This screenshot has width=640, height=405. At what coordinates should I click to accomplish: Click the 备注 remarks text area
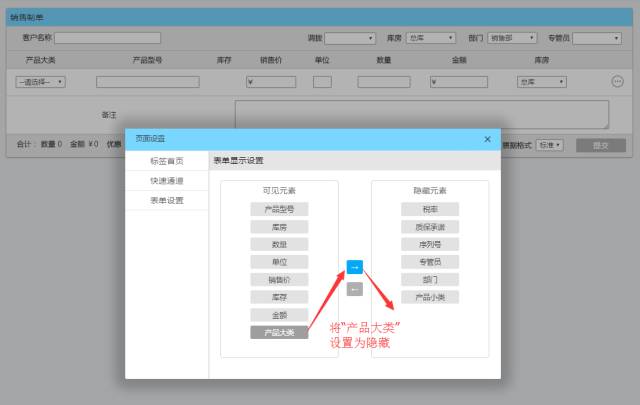[x=422, y=115]
